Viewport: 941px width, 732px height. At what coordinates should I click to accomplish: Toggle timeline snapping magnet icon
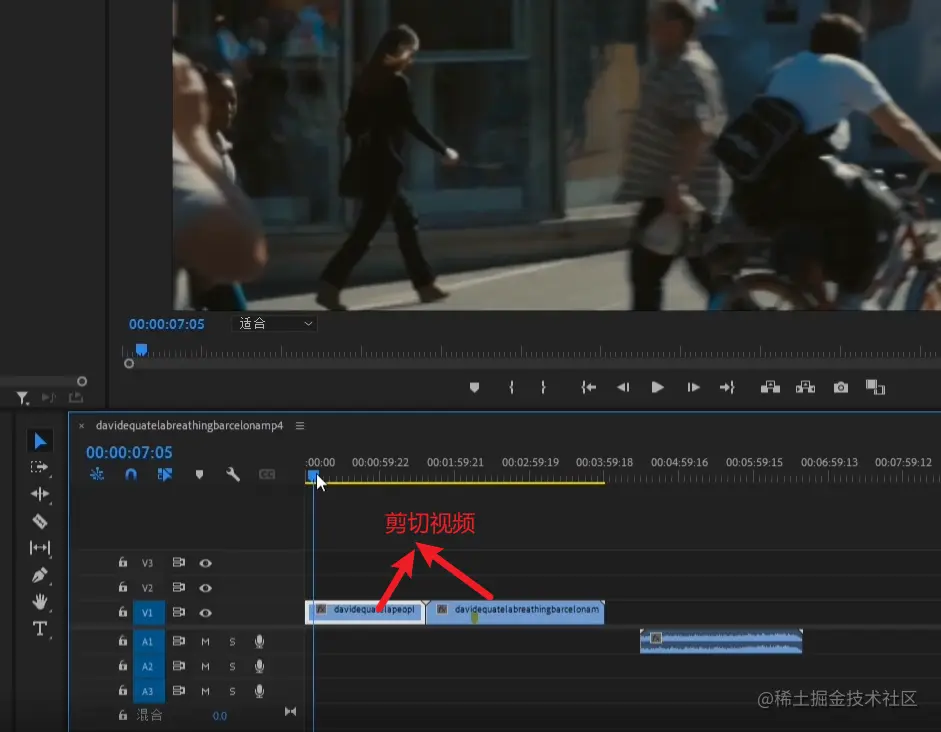(x=131, y=474)
